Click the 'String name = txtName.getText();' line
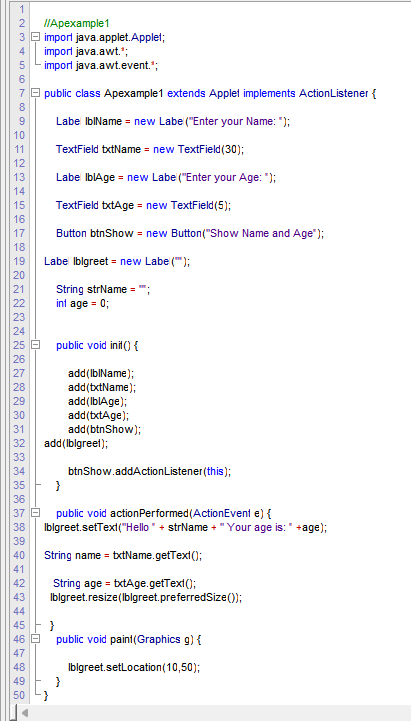The width and height of the screenshot is (411, 721). pyautogui.click(x=123, y=555)
